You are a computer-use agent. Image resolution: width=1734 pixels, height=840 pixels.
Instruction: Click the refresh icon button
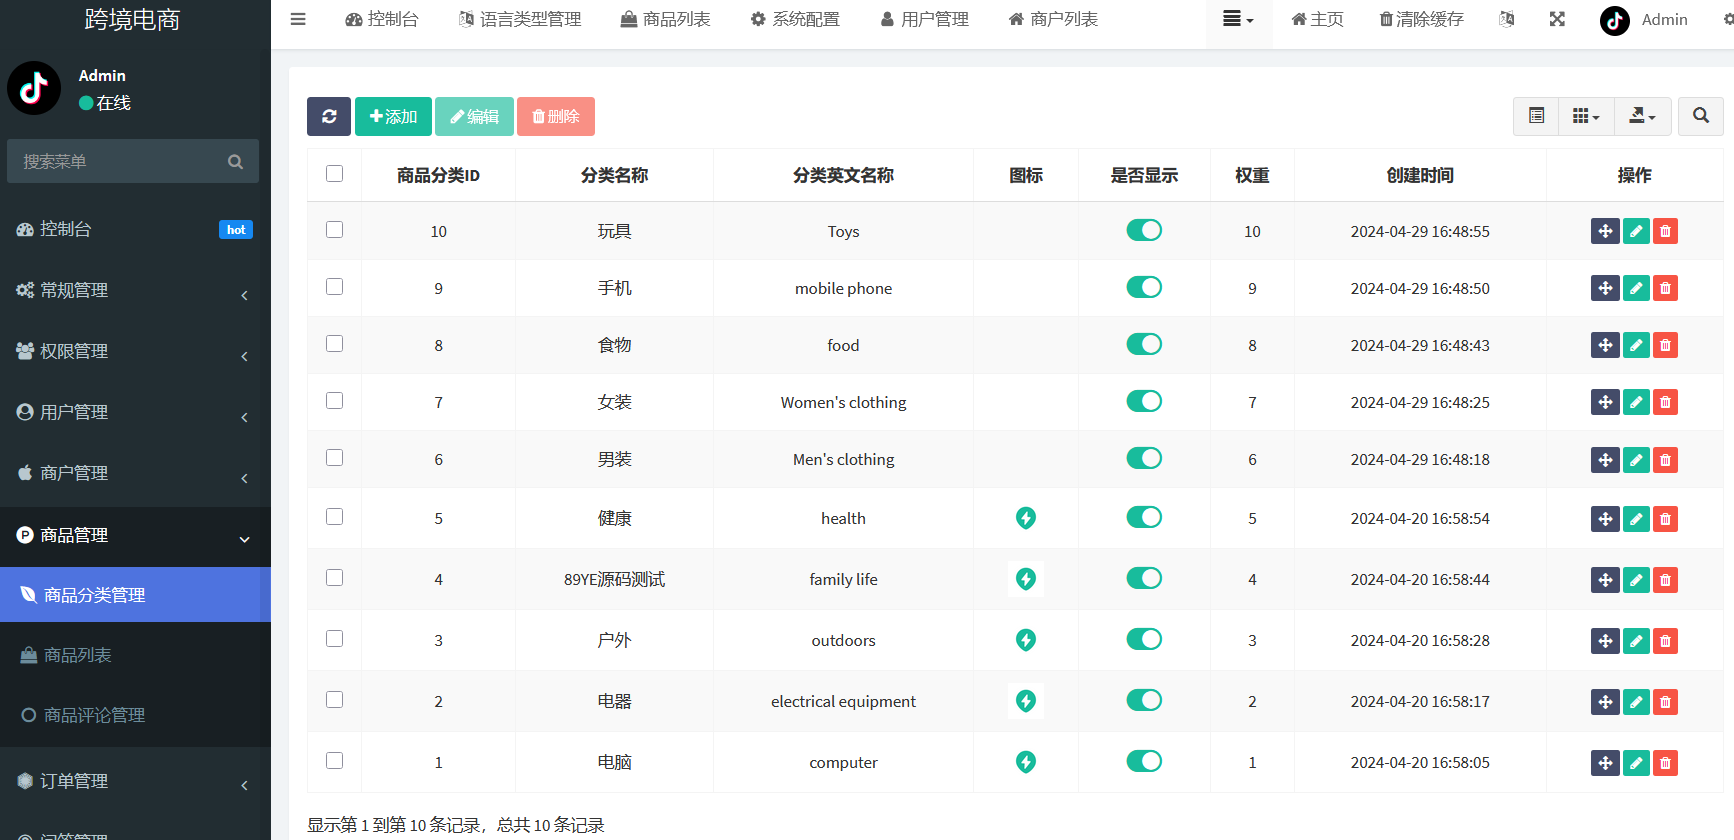(328, 116)
